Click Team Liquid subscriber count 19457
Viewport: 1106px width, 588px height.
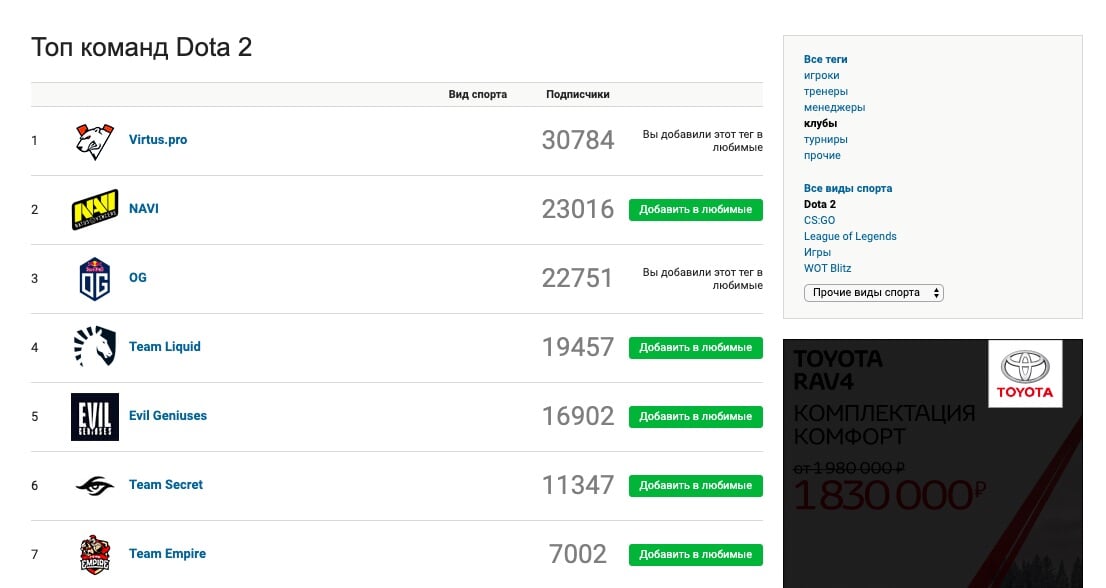tap(578, 348)
